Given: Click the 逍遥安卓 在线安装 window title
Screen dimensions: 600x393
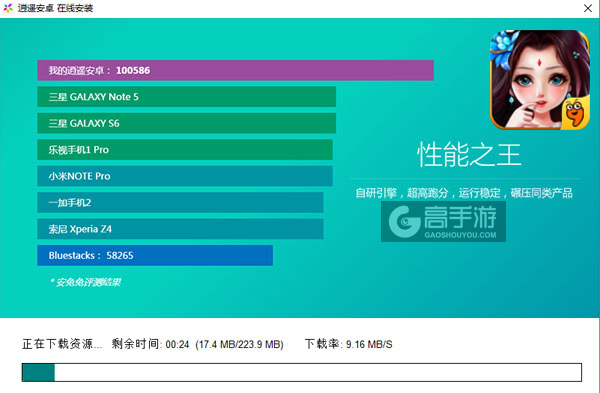Looking at the screenshot, I should click(55, 8).
